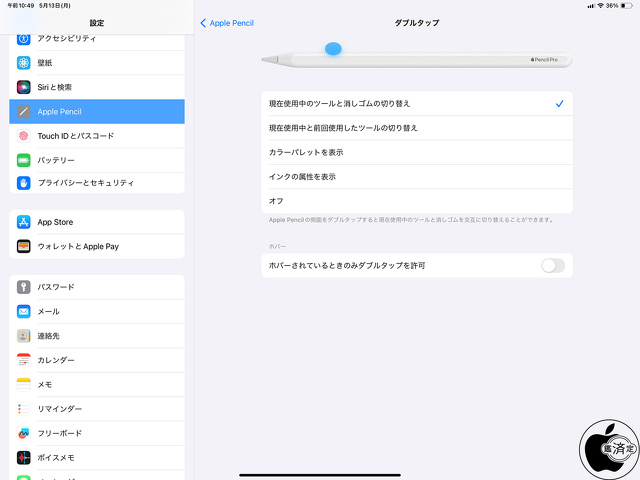640x480 pixels.
Task: Choose カラーパレットを表示 option
Action: click(417, 152)
